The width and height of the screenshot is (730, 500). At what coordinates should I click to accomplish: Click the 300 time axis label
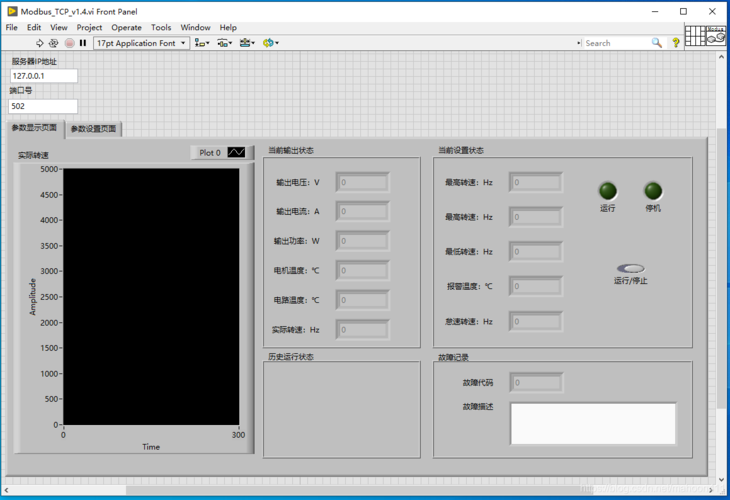[x=238, y=435]
